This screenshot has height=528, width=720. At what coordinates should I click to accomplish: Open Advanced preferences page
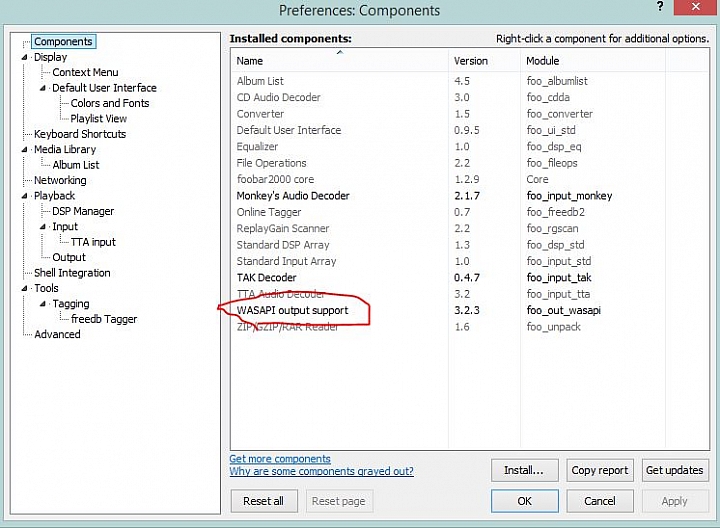57,335
